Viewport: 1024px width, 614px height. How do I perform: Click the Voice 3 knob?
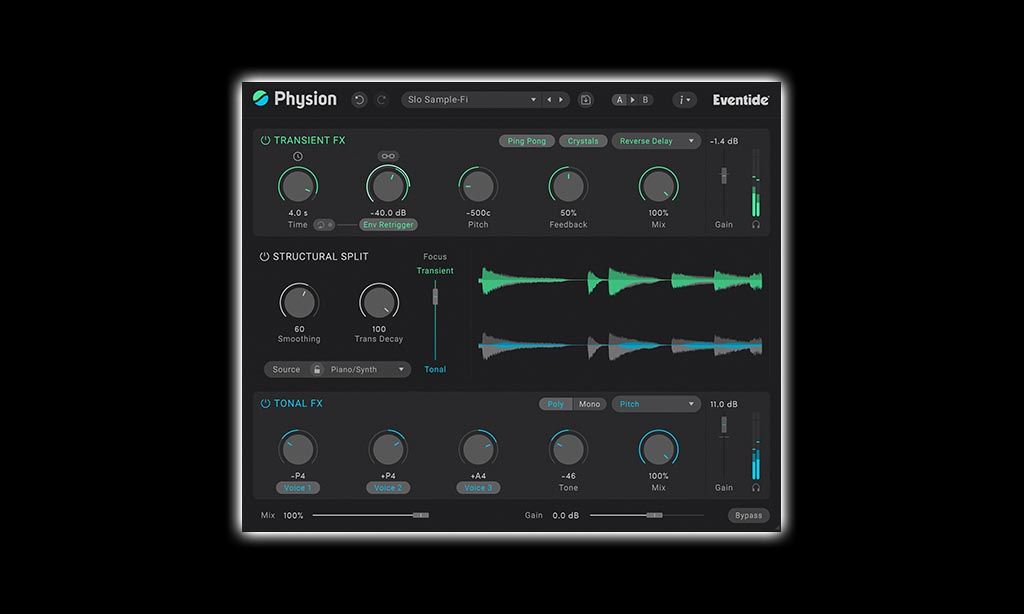tap(478, 449)
